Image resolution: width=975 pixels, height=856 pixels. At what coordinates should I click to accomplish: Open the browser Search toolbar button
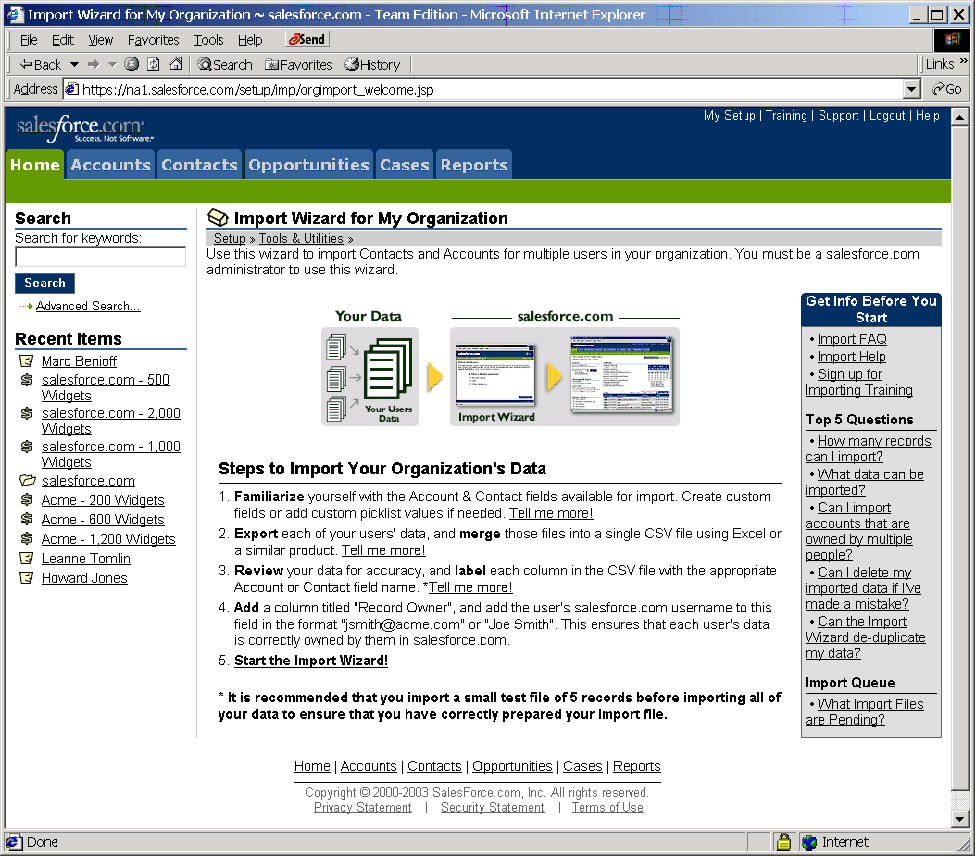[x=224, y=65]
